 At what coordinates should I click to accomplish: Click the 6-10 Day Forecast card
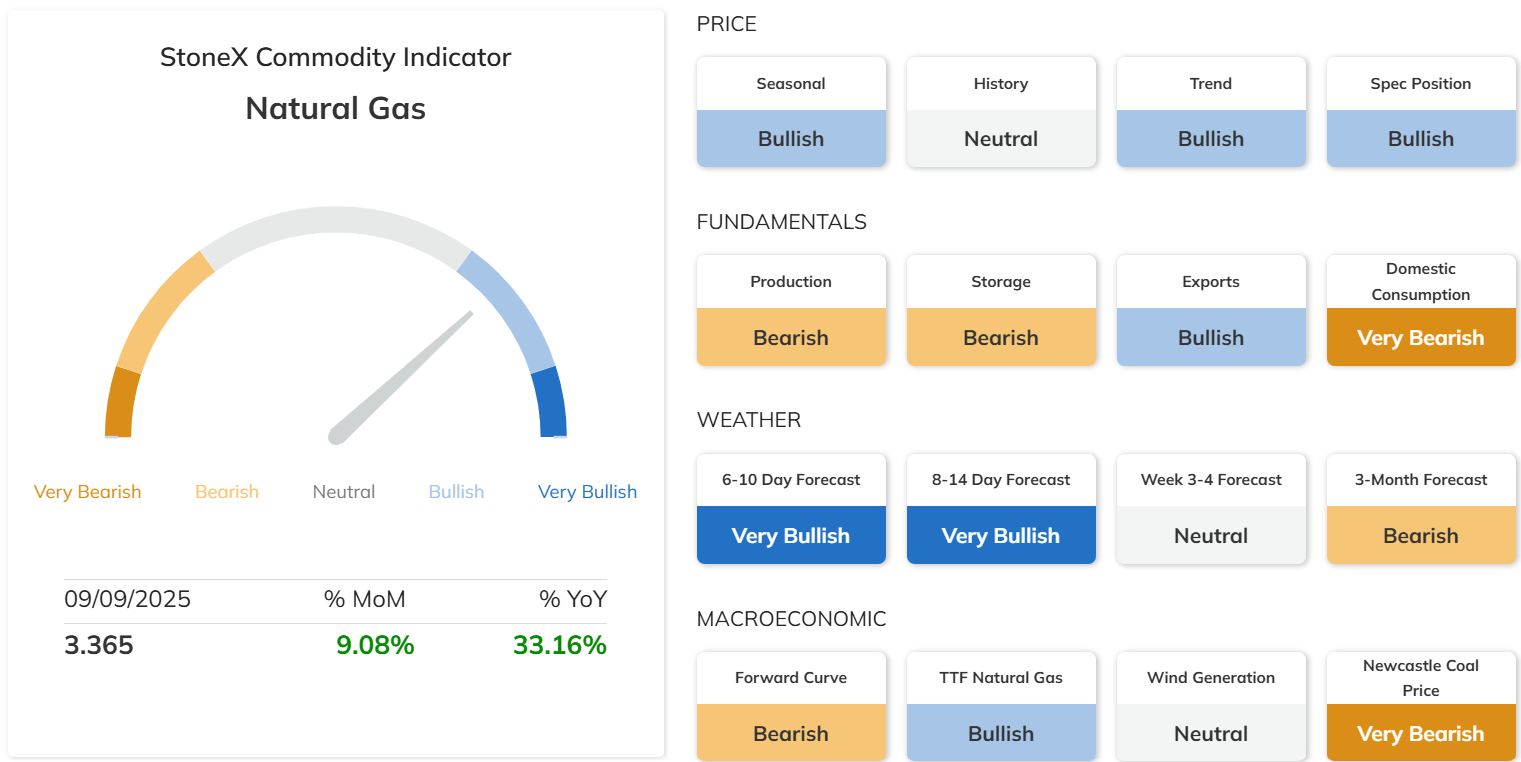pyautogui.click(x=791, y=508)
